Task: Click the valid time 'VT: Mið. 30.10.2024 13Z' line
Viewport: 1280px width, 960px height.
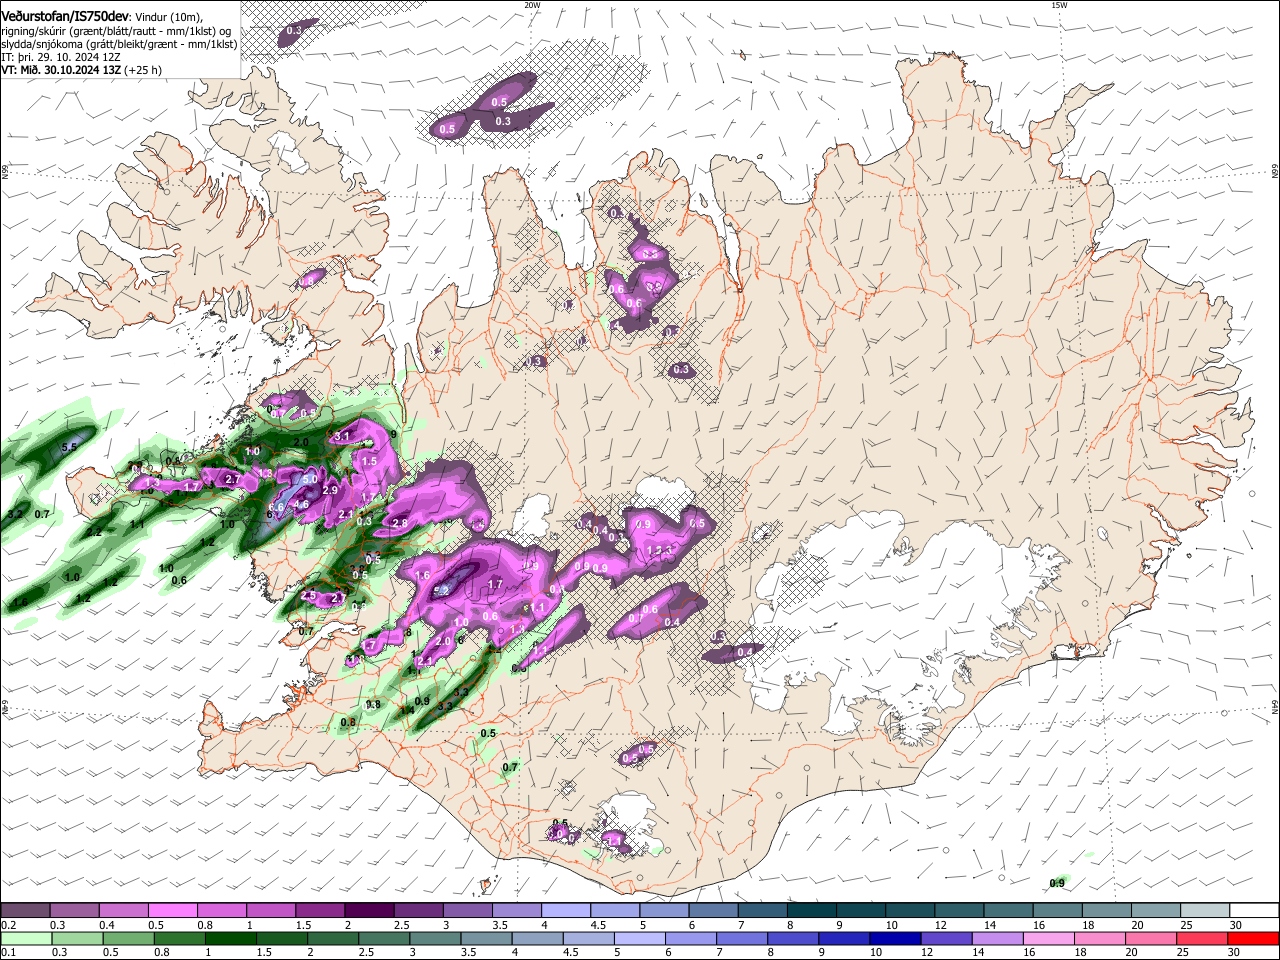Action: [x=63, y=71]
